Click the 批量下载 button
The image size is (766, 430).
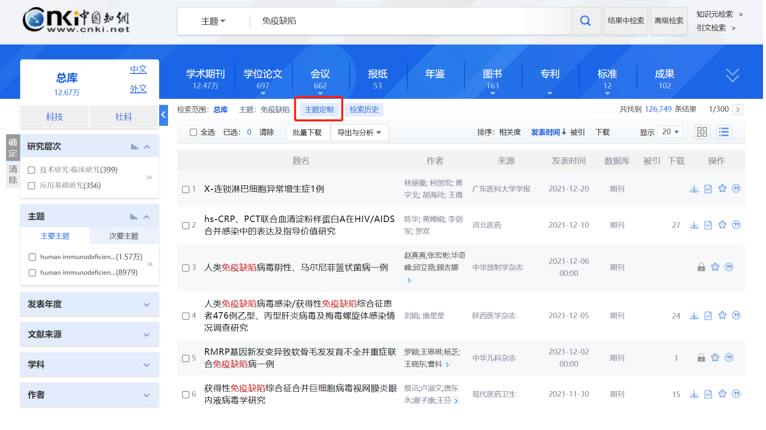pos(306,133)
